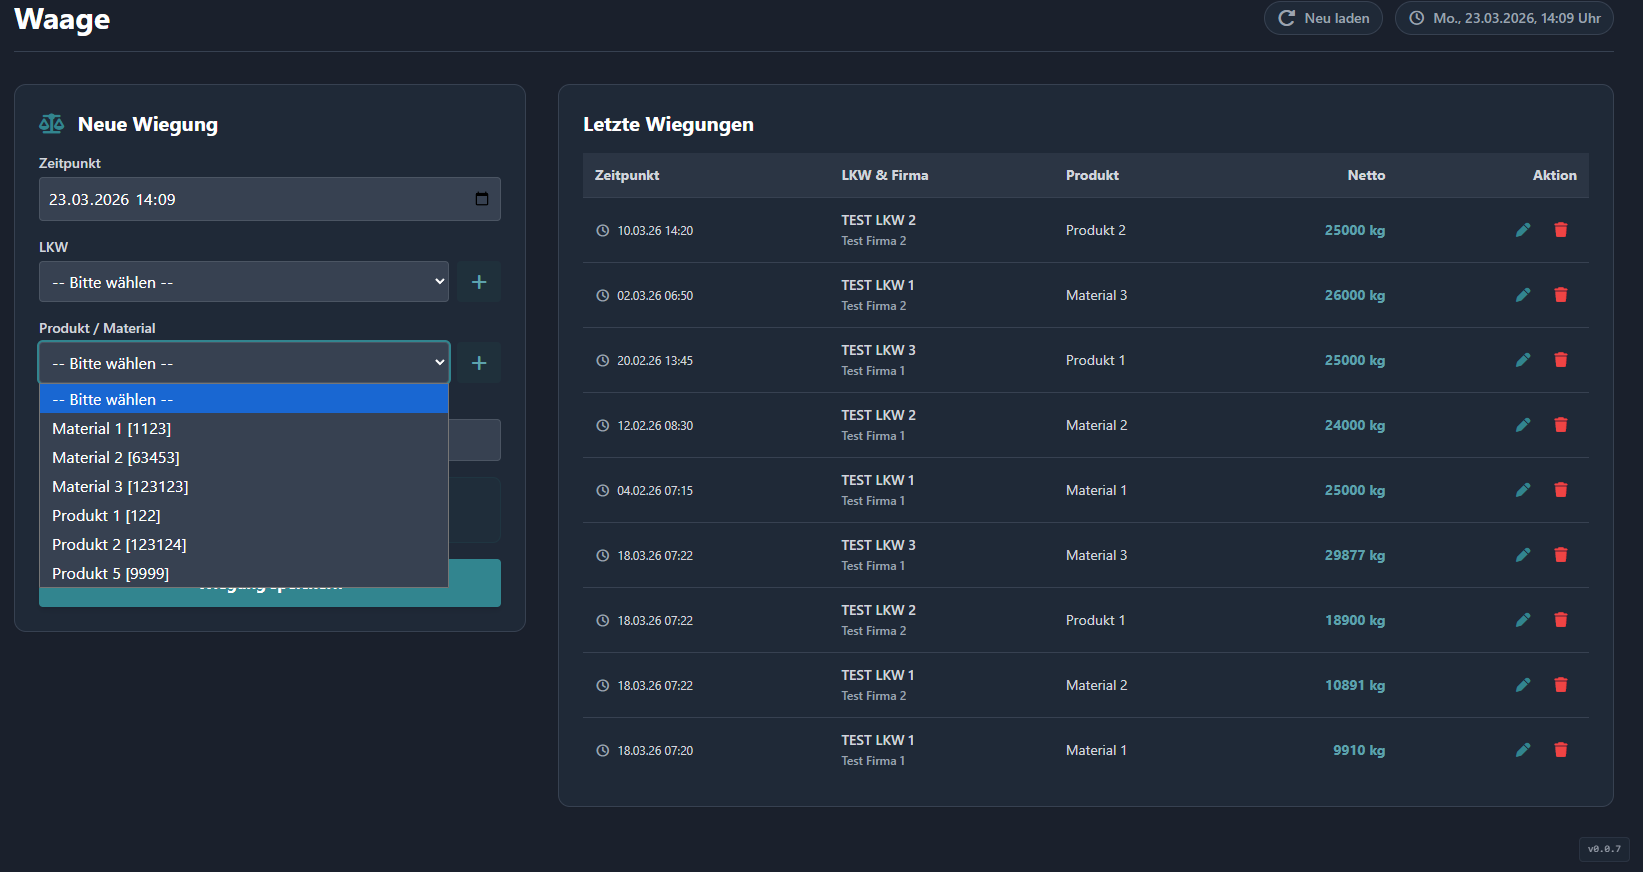Choose Material 3 [123123] option
Viewport: 1643px width, 872px height.
(120, 486)
